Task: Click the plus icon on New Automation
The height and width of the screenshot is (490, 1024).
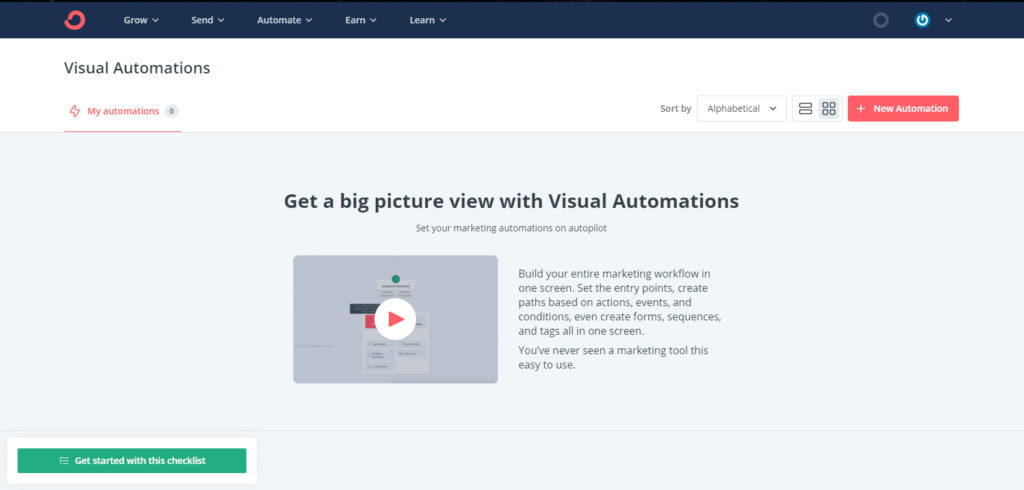Action: pos(861,109)
